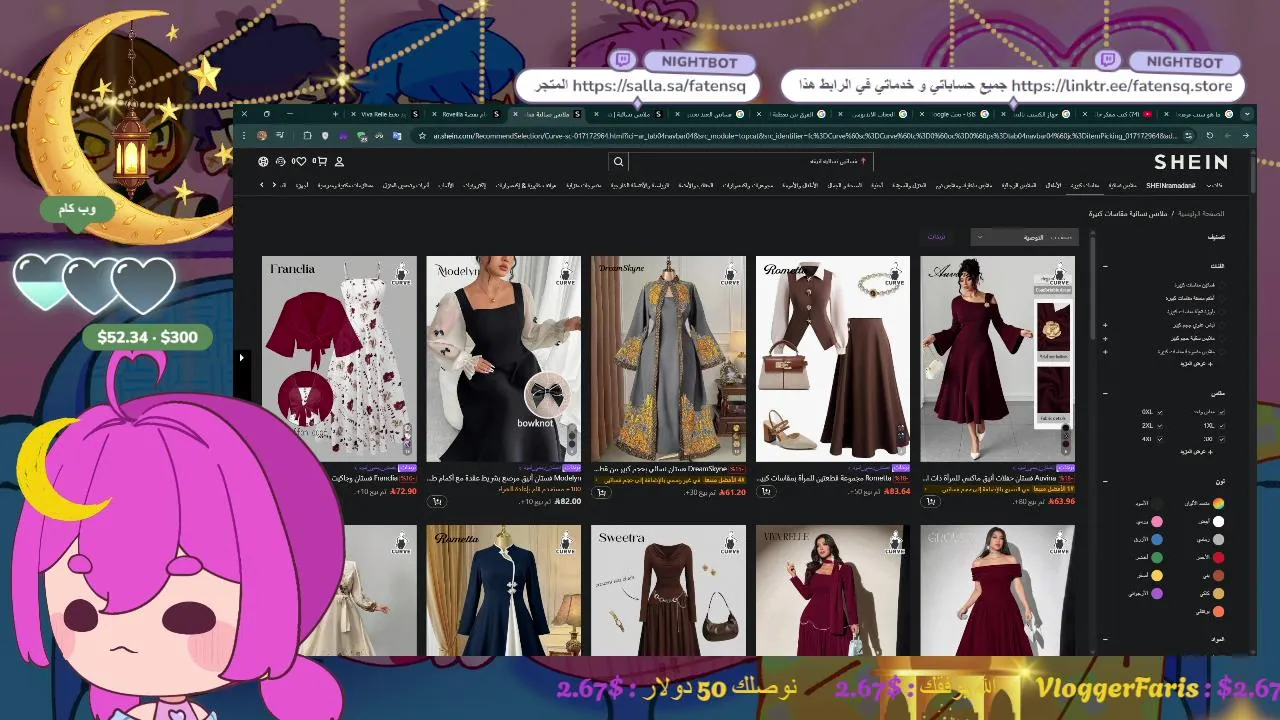
Task: Open the browser three-dot menu
Action: [x=243, y=135]
